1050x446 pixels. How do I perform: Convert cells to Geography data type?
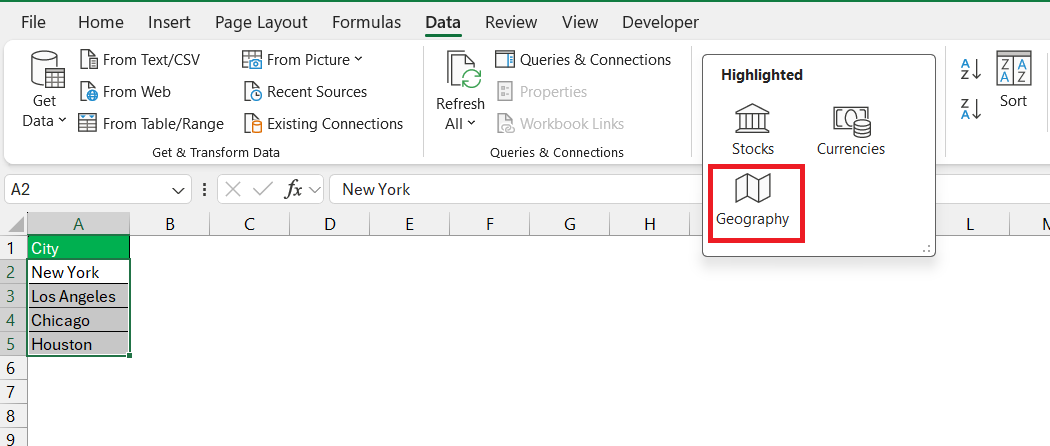pyautogui.click(x=753, y=200)
